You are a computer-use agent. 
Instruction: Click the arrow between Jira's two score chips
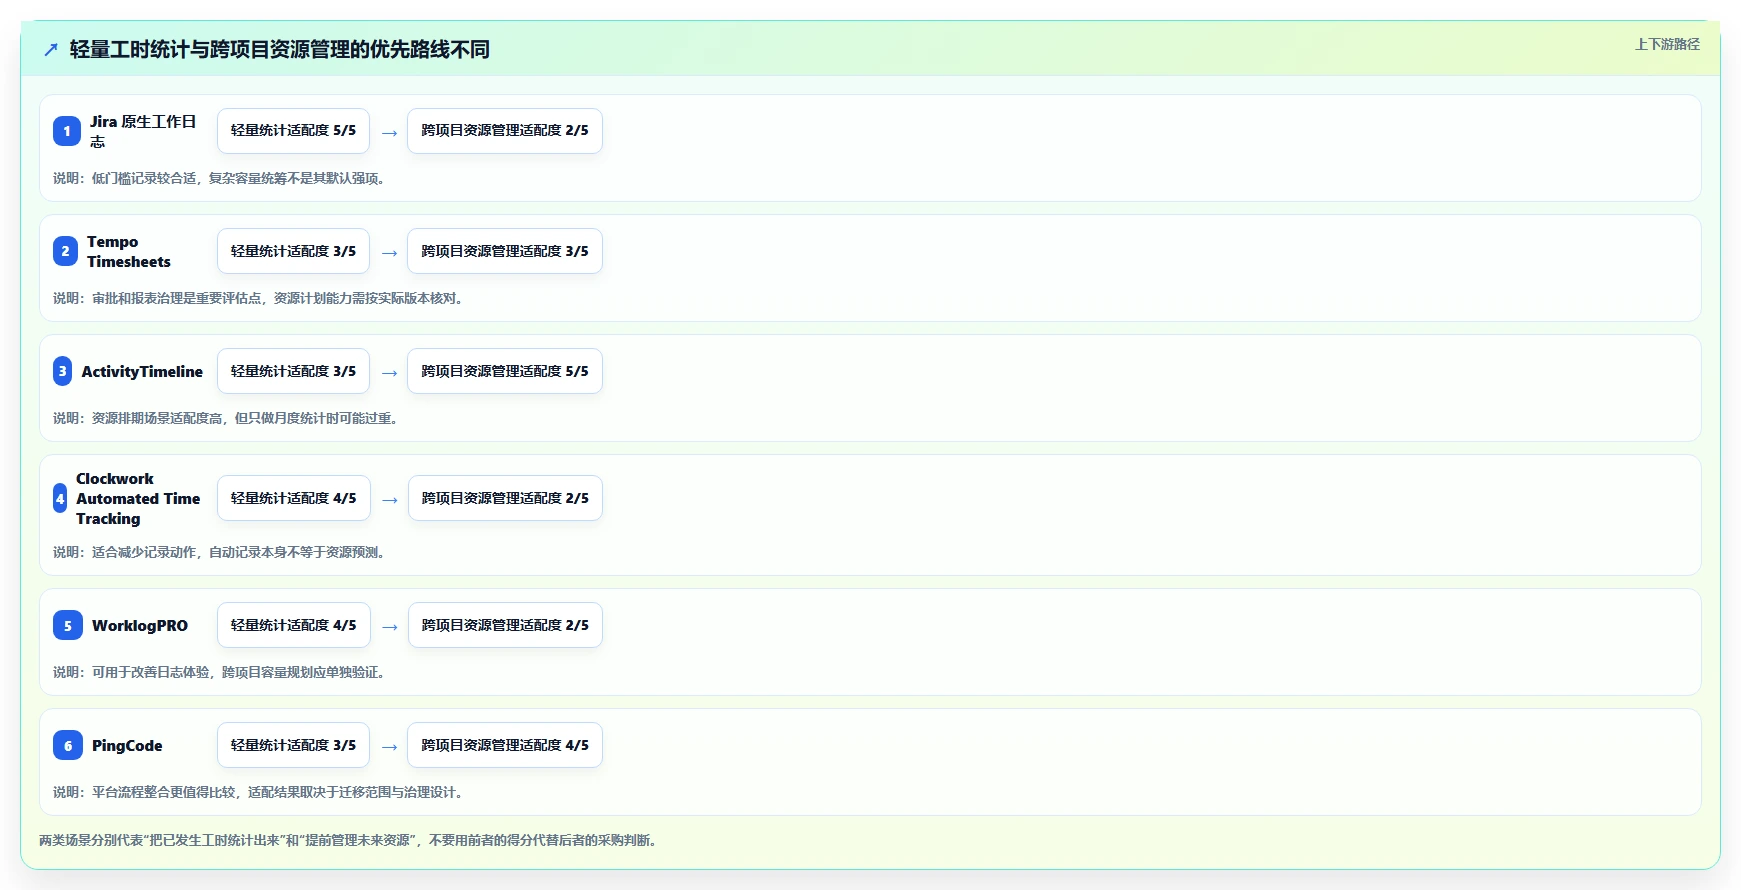389,132
